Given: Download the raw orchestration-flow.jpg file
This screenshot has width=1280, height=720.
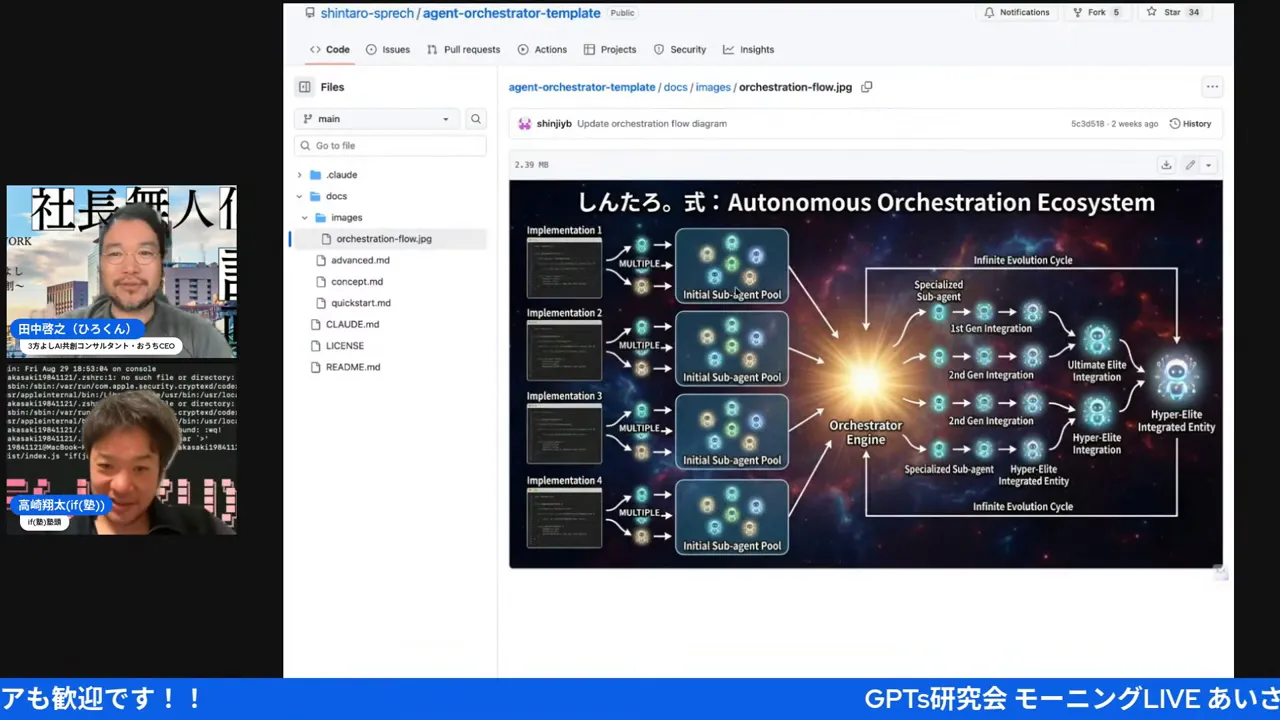Looking at the screenshot, I should click(x=1166, y=164).
